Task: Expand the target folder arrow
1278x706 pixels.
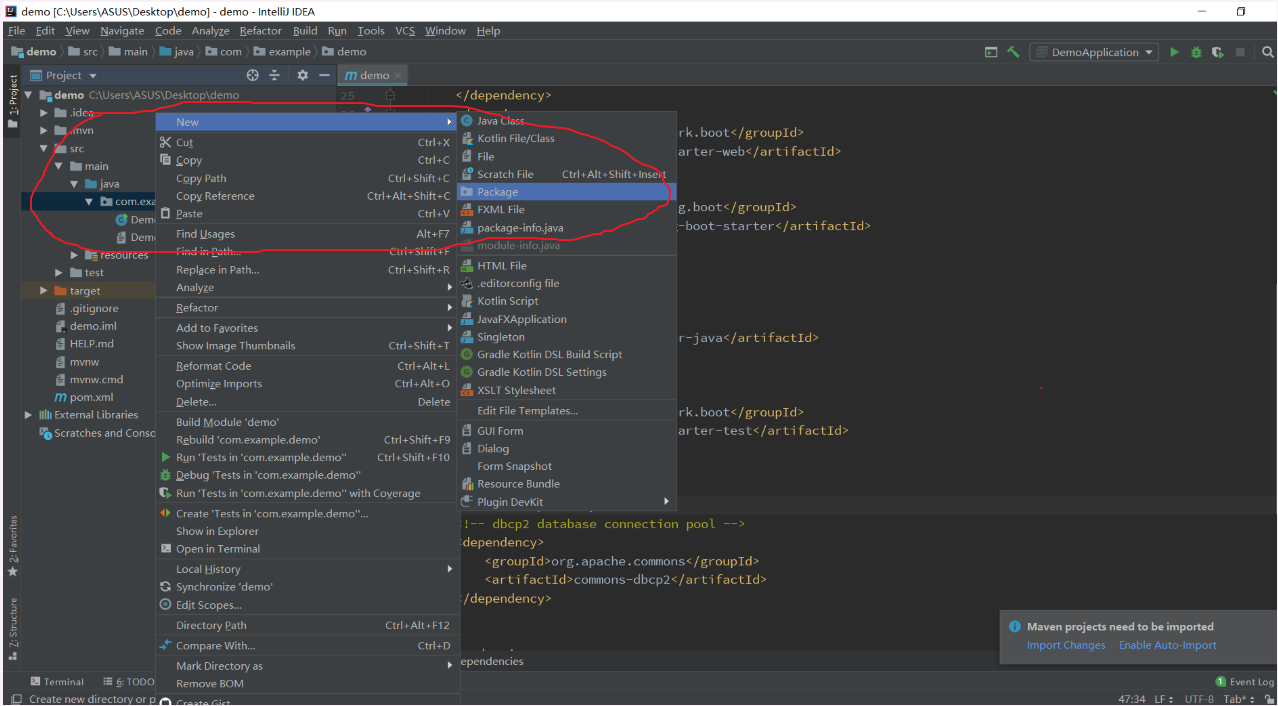Action: click(44, 291)
